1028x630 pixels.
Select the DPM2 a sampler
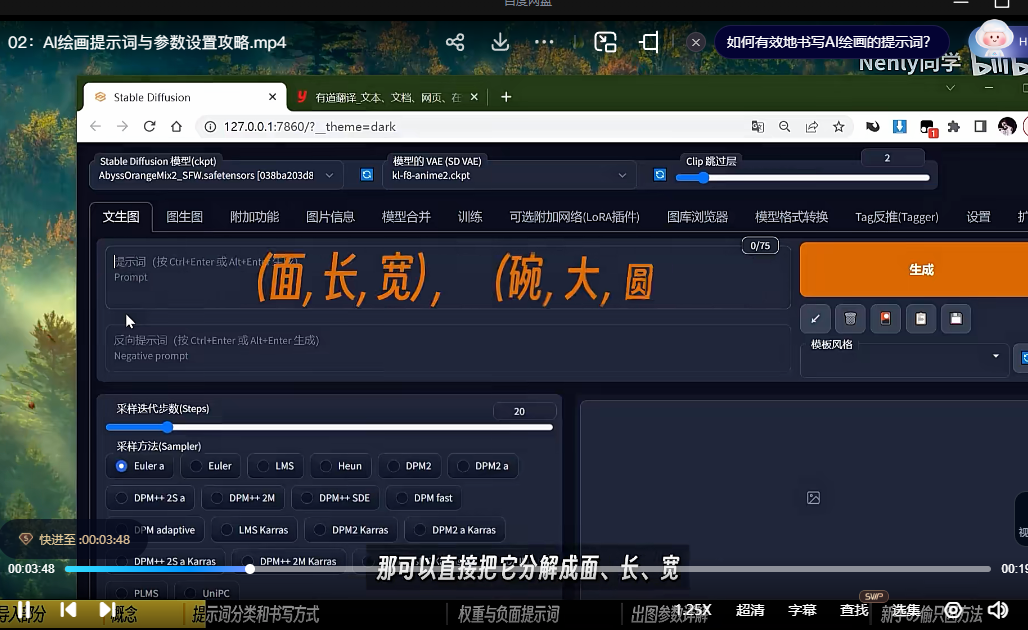(483, 466)
